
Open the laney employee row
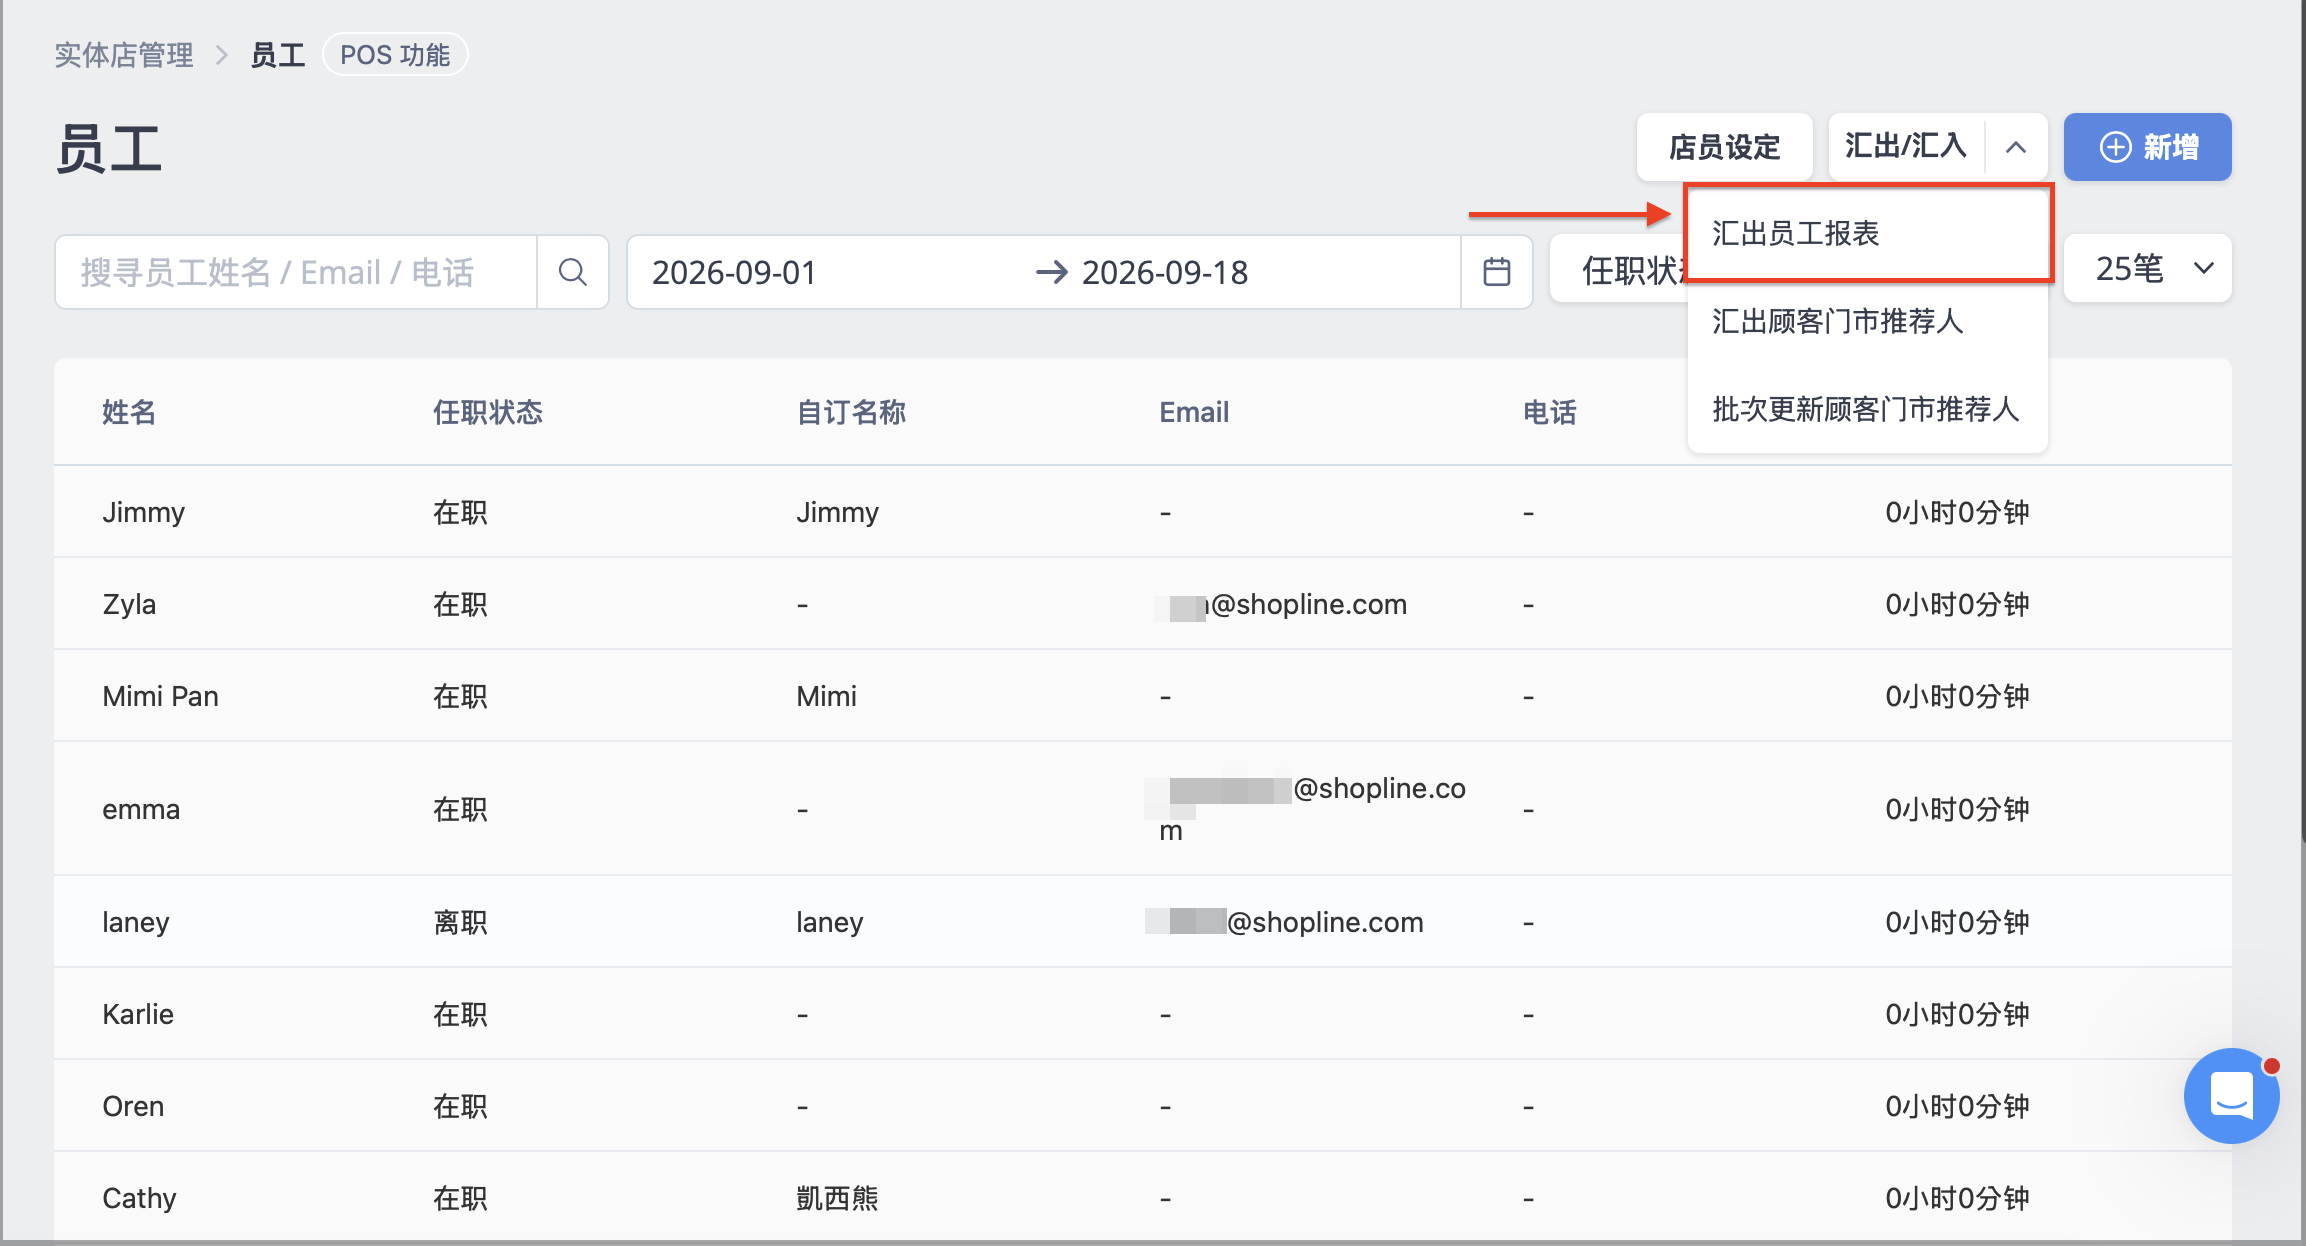point(1142,922)
